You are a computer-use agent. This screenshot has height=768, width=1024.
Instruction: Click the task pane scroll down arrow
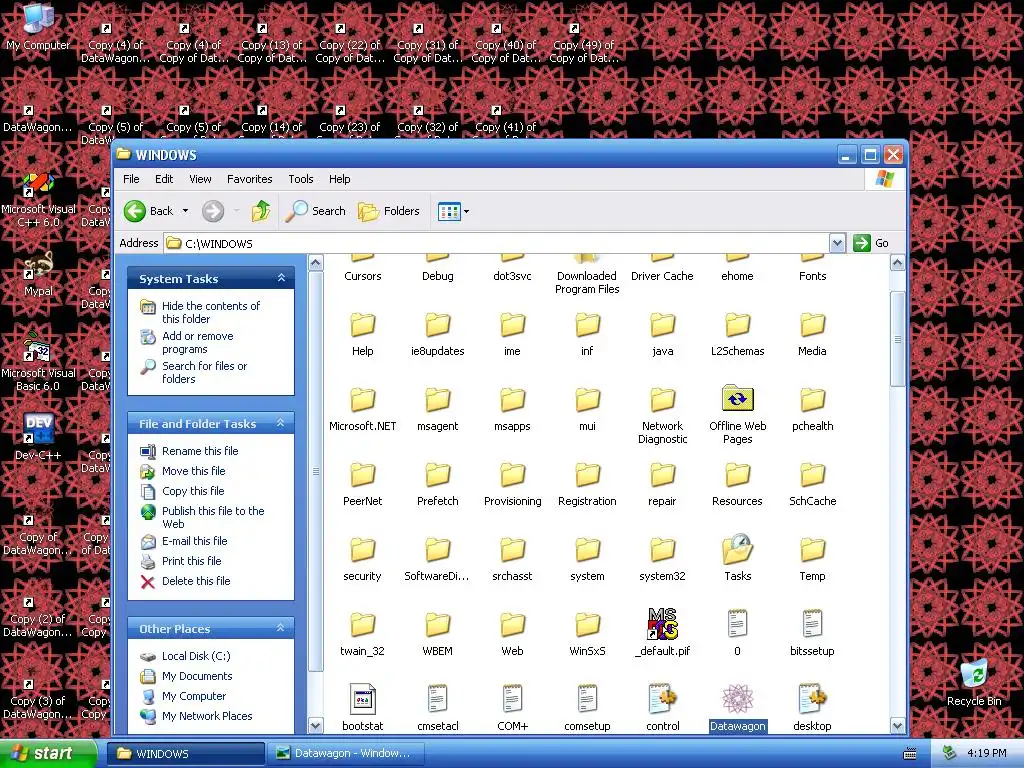coord(315,726)
